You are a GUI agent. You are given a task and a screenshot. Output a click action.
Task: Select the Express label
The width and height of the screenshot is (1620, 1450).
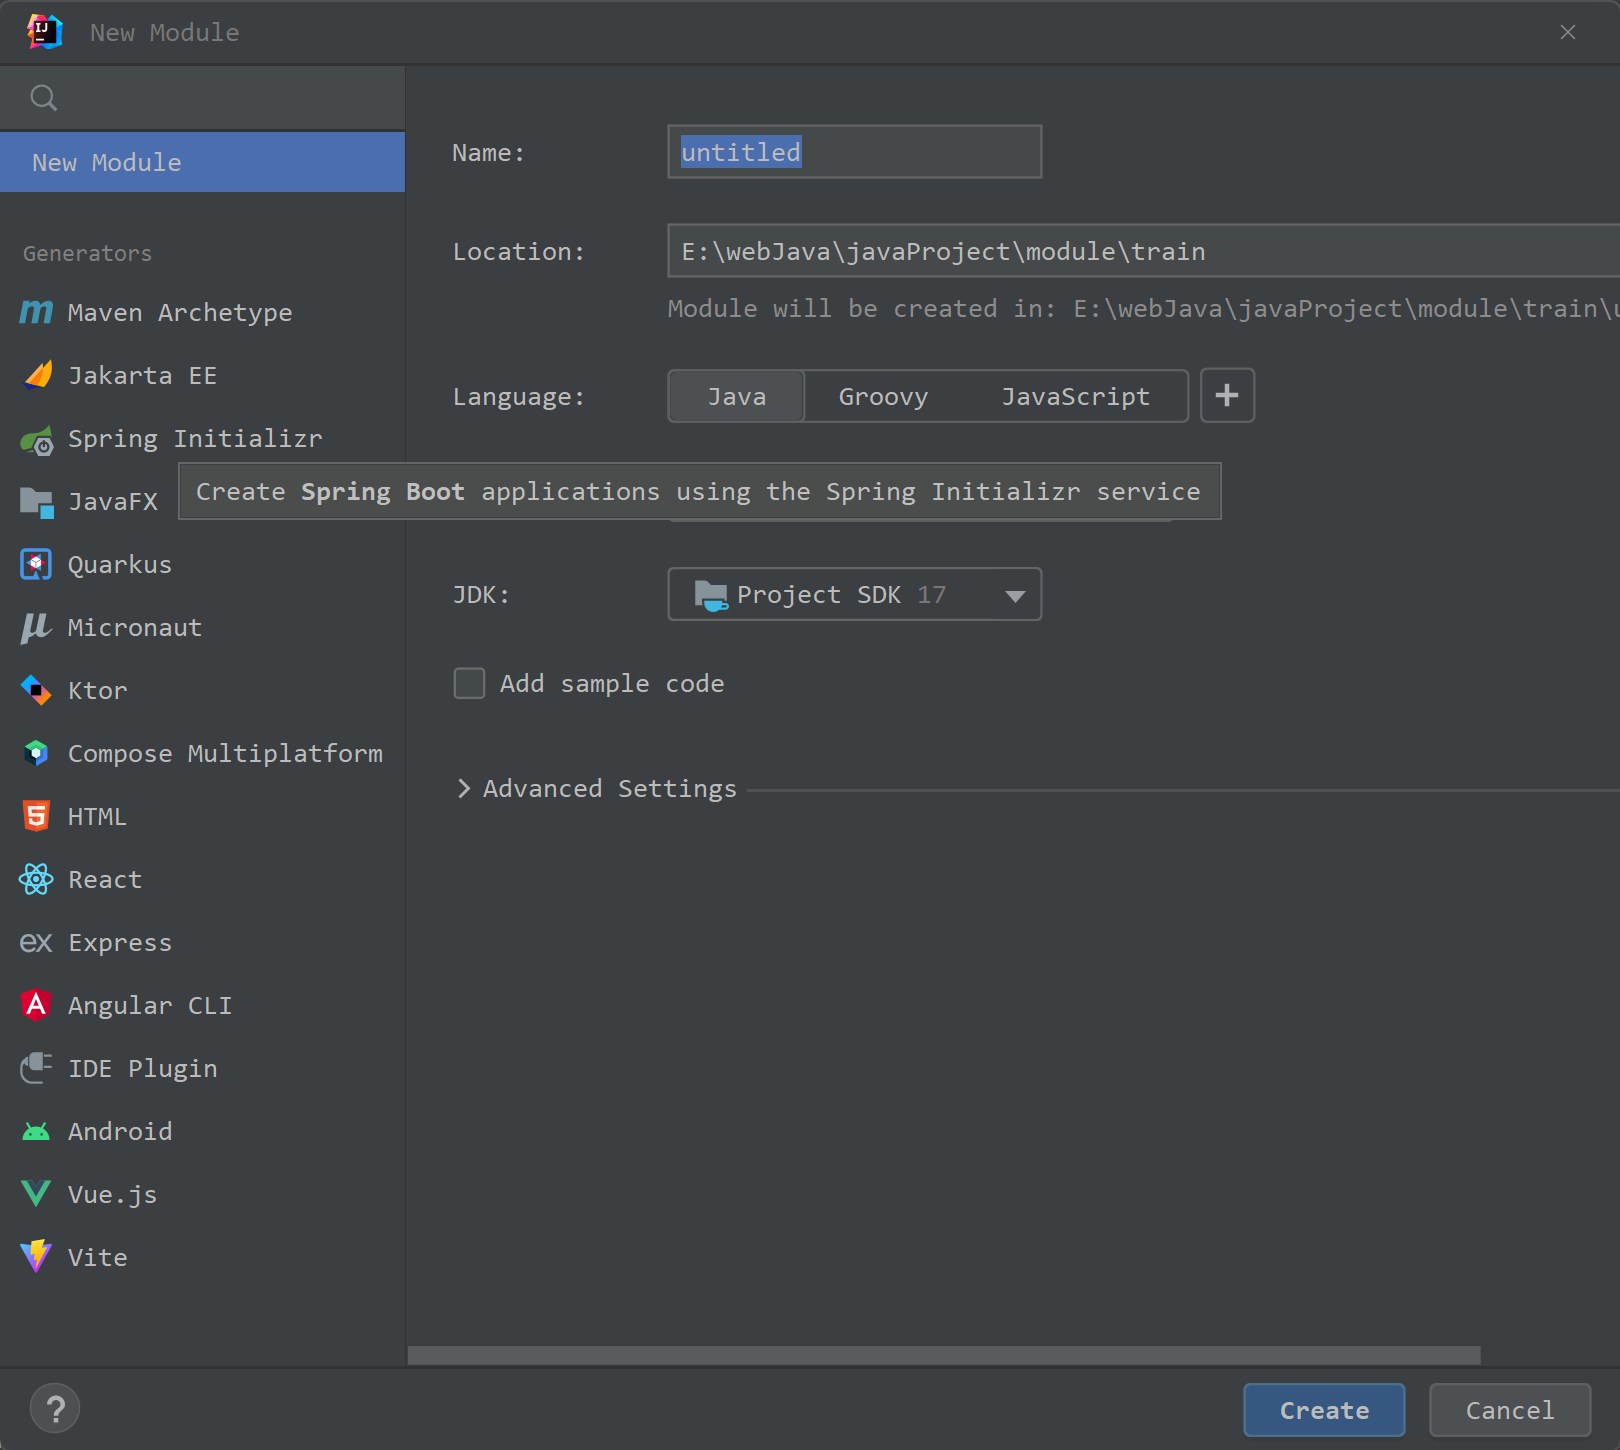click(120, 942)
